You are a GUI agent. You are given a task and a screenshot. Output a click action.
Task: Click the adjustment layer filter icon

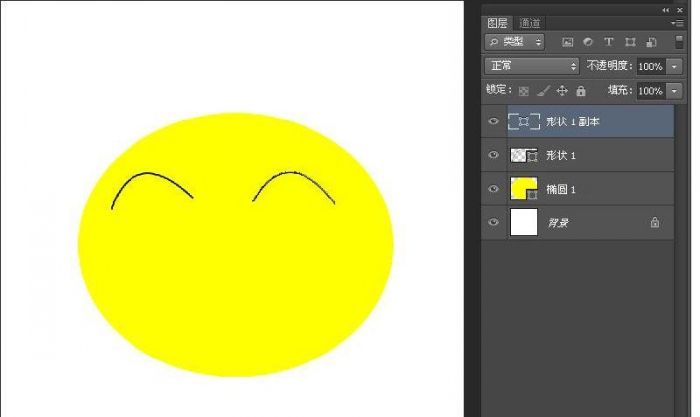[588, 42]
